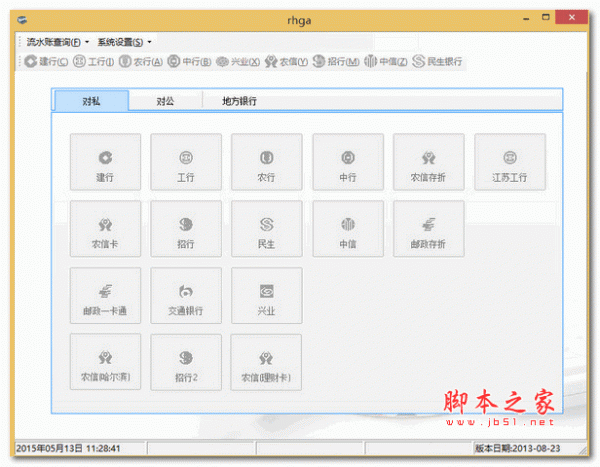600x467 pixels.
Task: Open the 农信(理财卡) tile
Action: click(x=266, y=362)
